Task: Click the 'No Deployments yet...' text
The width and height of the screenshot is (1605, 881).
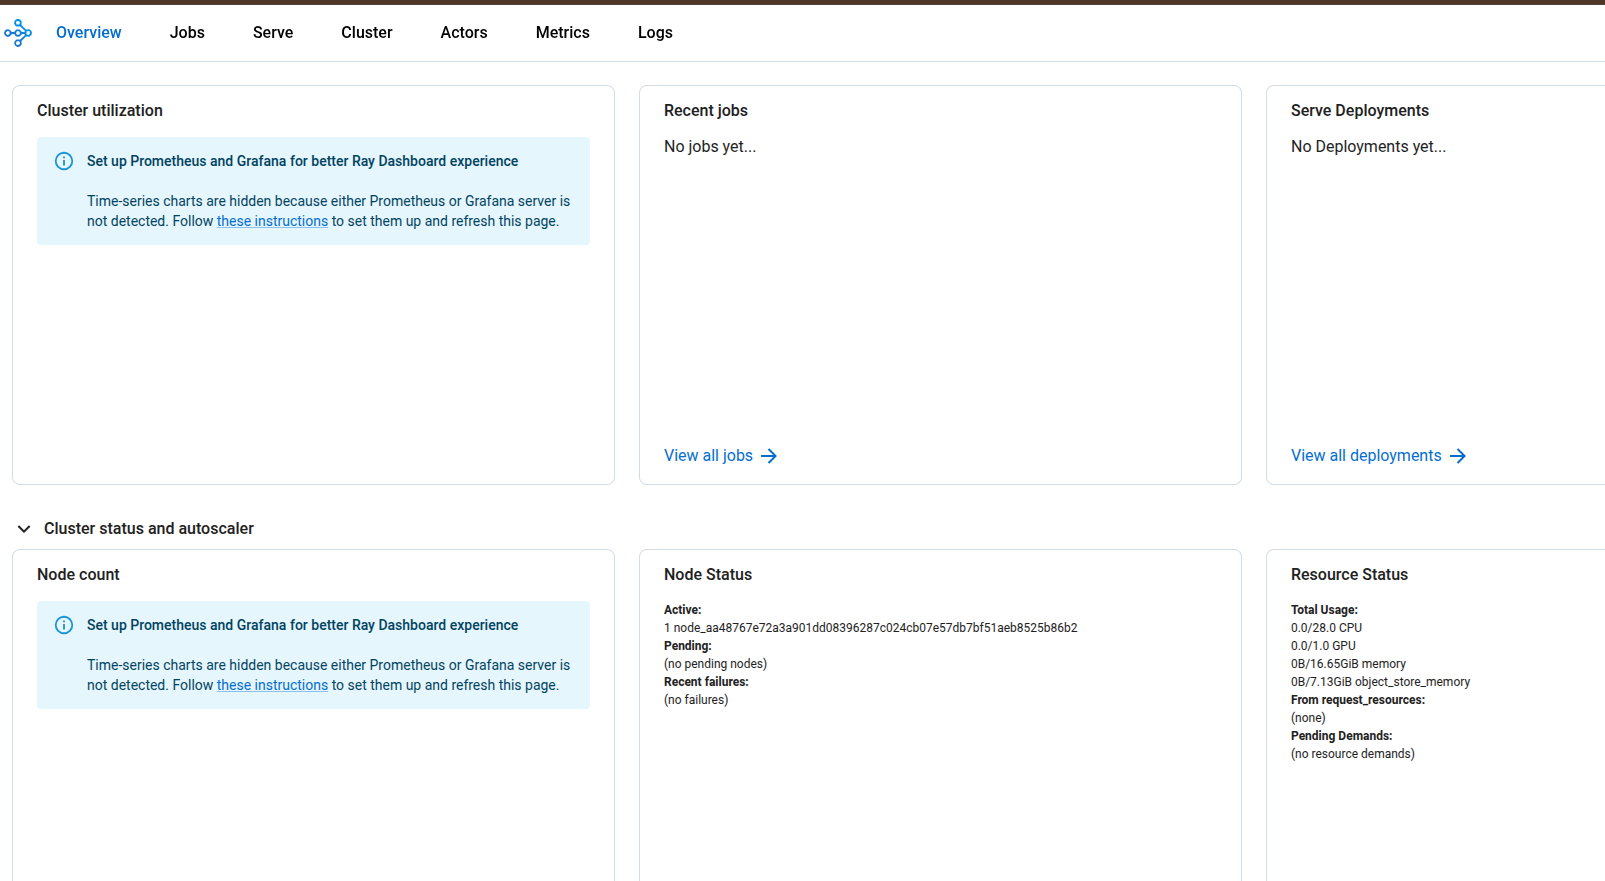Action: point(1368,147)
